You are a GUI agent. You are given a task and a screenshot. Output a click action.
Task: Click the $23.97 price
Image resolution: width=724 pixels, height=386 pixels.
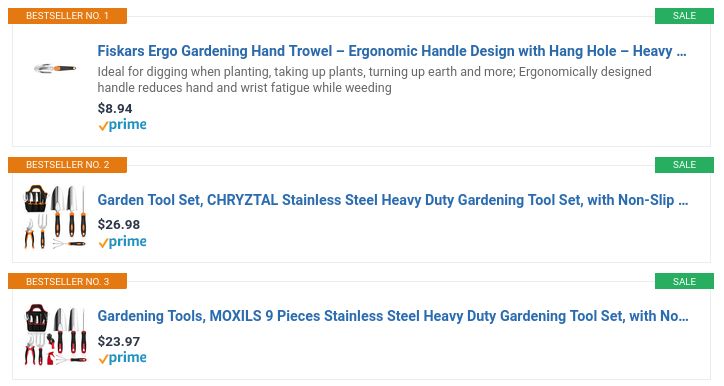click(119, 341)
